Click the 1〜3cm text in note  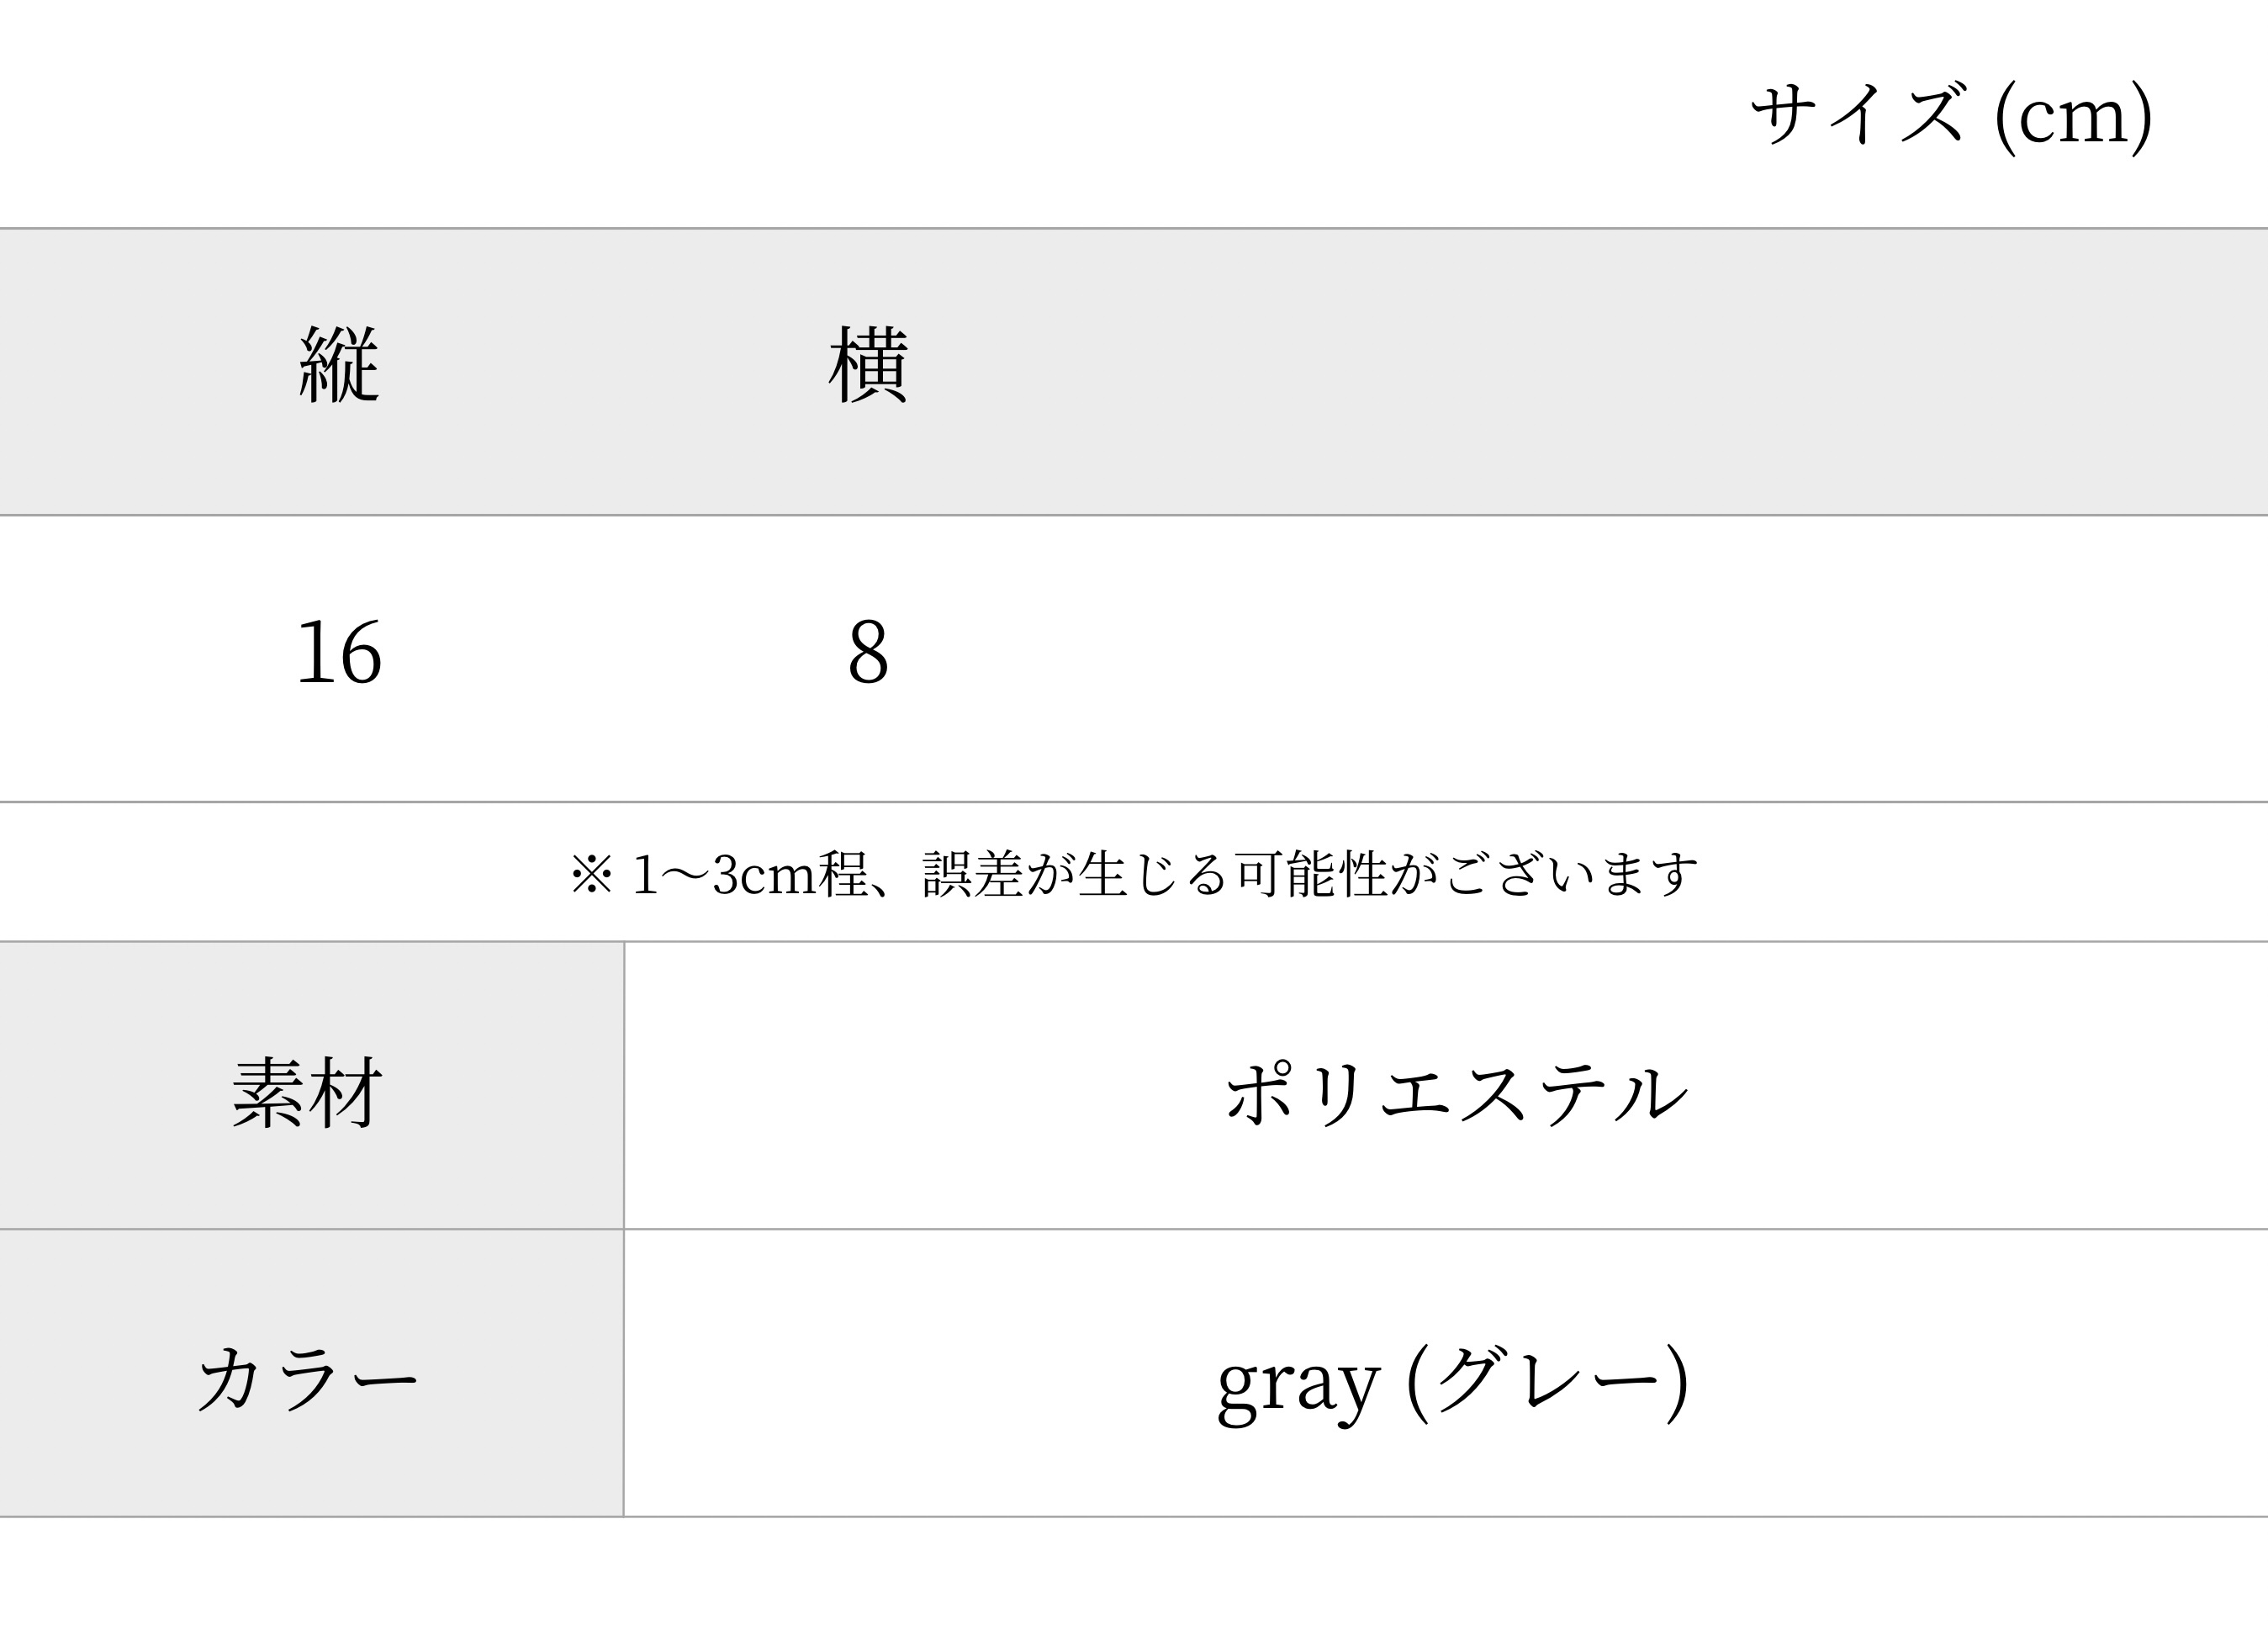724,875
